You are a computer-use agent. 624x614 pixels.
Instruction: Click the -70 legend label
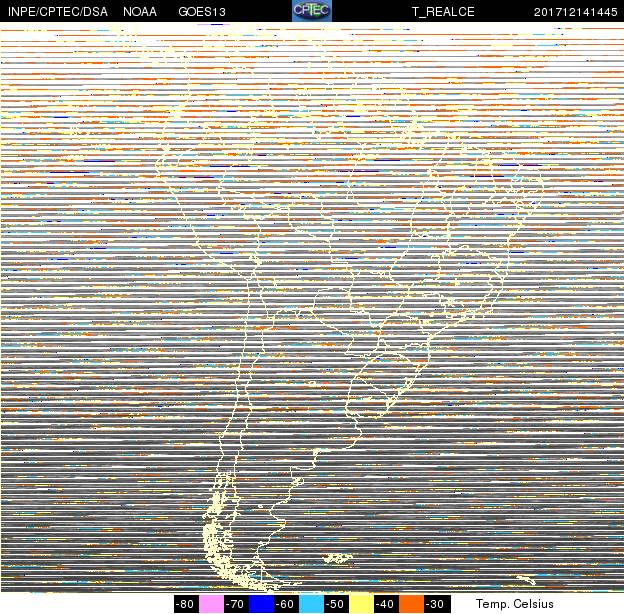point(236,604)
